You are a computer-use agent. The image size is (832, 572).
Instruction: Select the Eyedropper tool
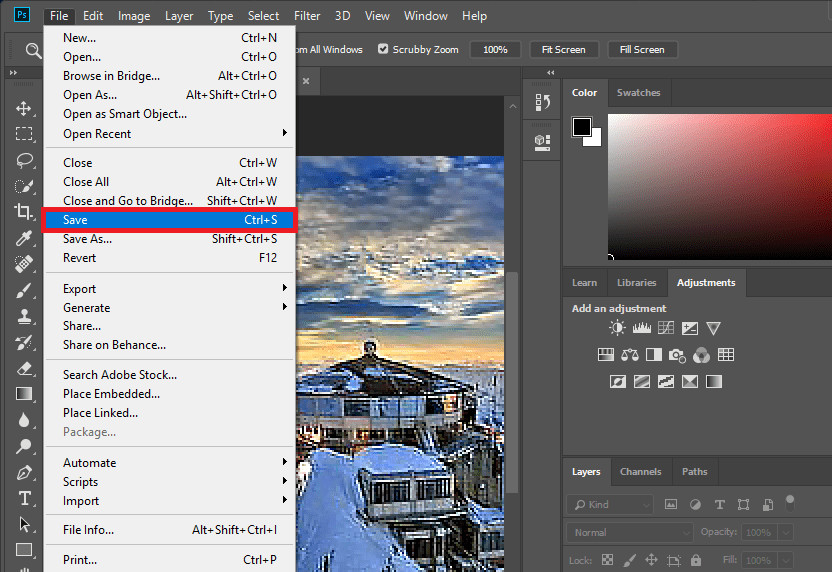(x=24, y=238)
